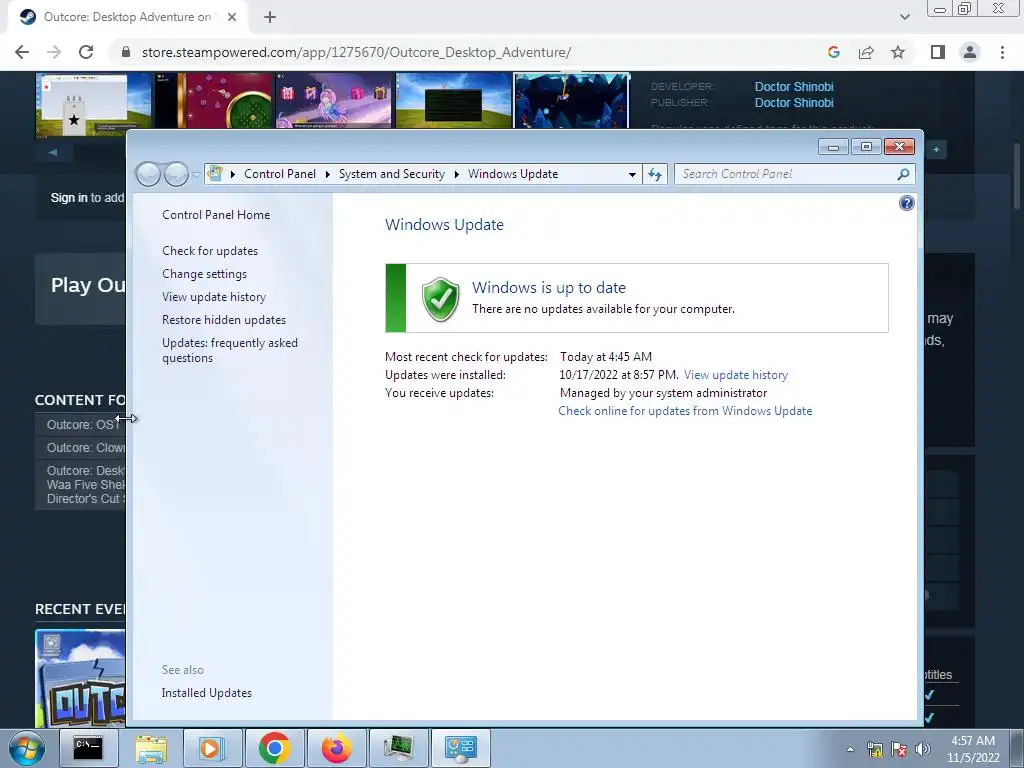The width and height of the screenshot is (1024, 768).
Task: Go to Control Panel Home
Action: coord(216,215)
